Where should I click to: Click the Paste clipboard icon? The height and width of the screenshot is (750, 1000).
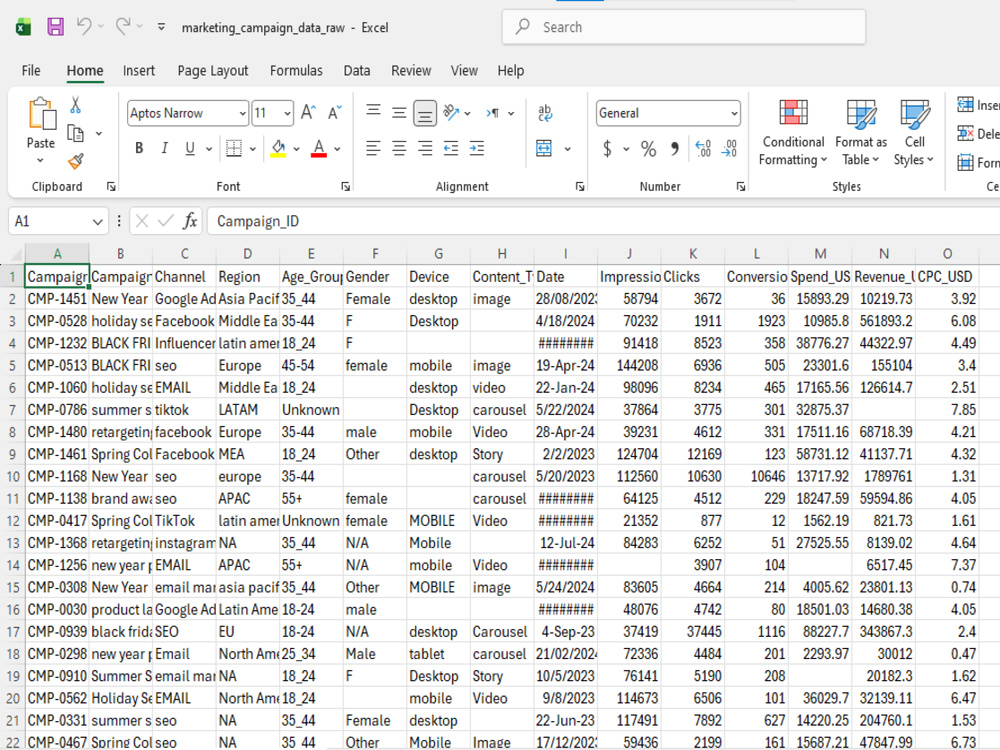coord(41,115)
